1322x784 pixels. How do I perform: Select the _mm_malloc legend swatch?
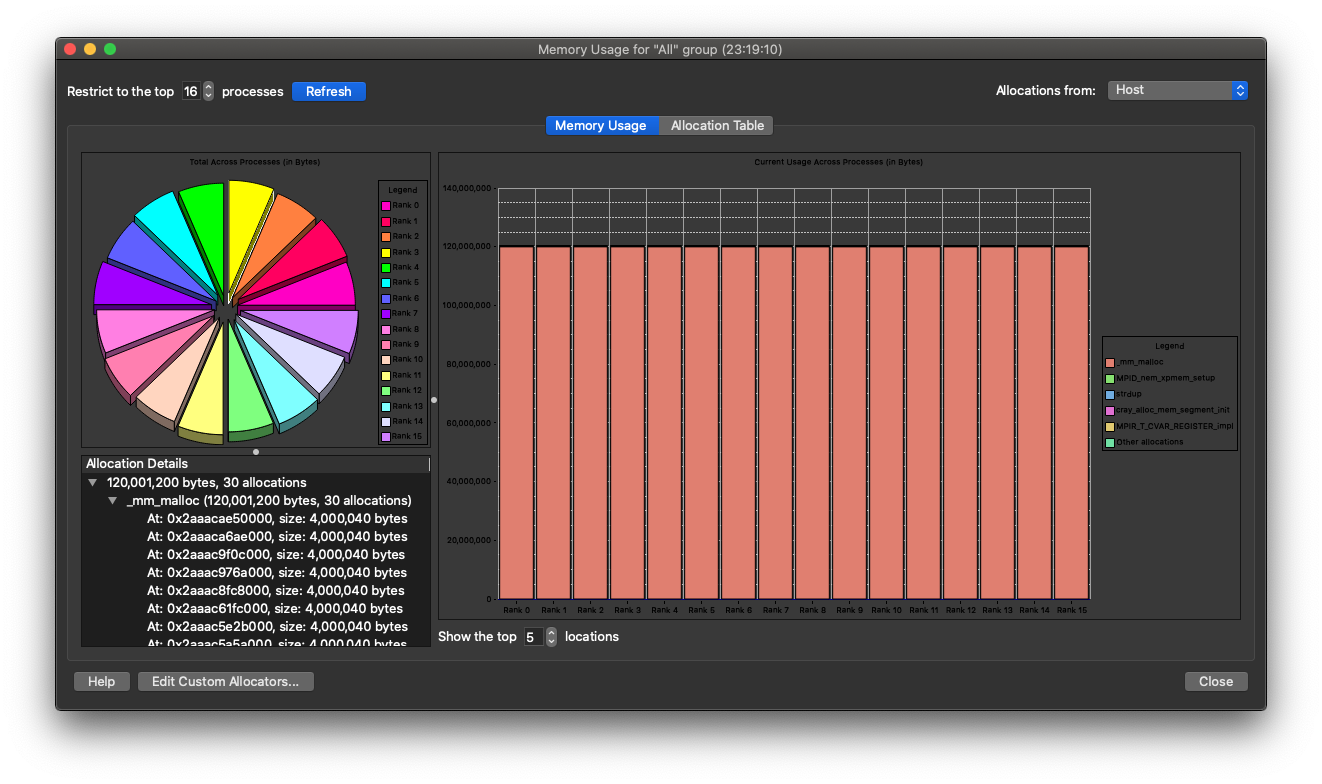[1112, 362]
